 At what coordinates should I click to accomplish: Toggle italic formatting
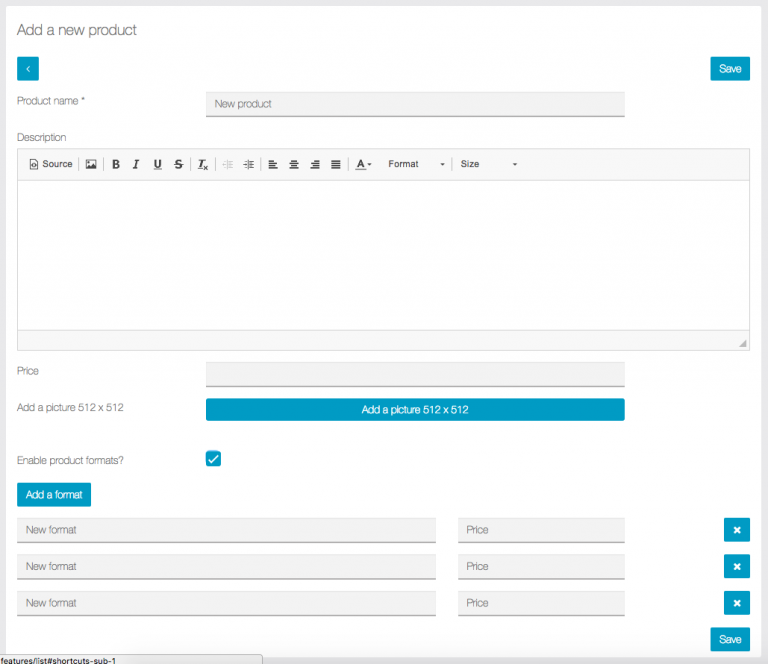pyautogui.click(x=136, y=164)
